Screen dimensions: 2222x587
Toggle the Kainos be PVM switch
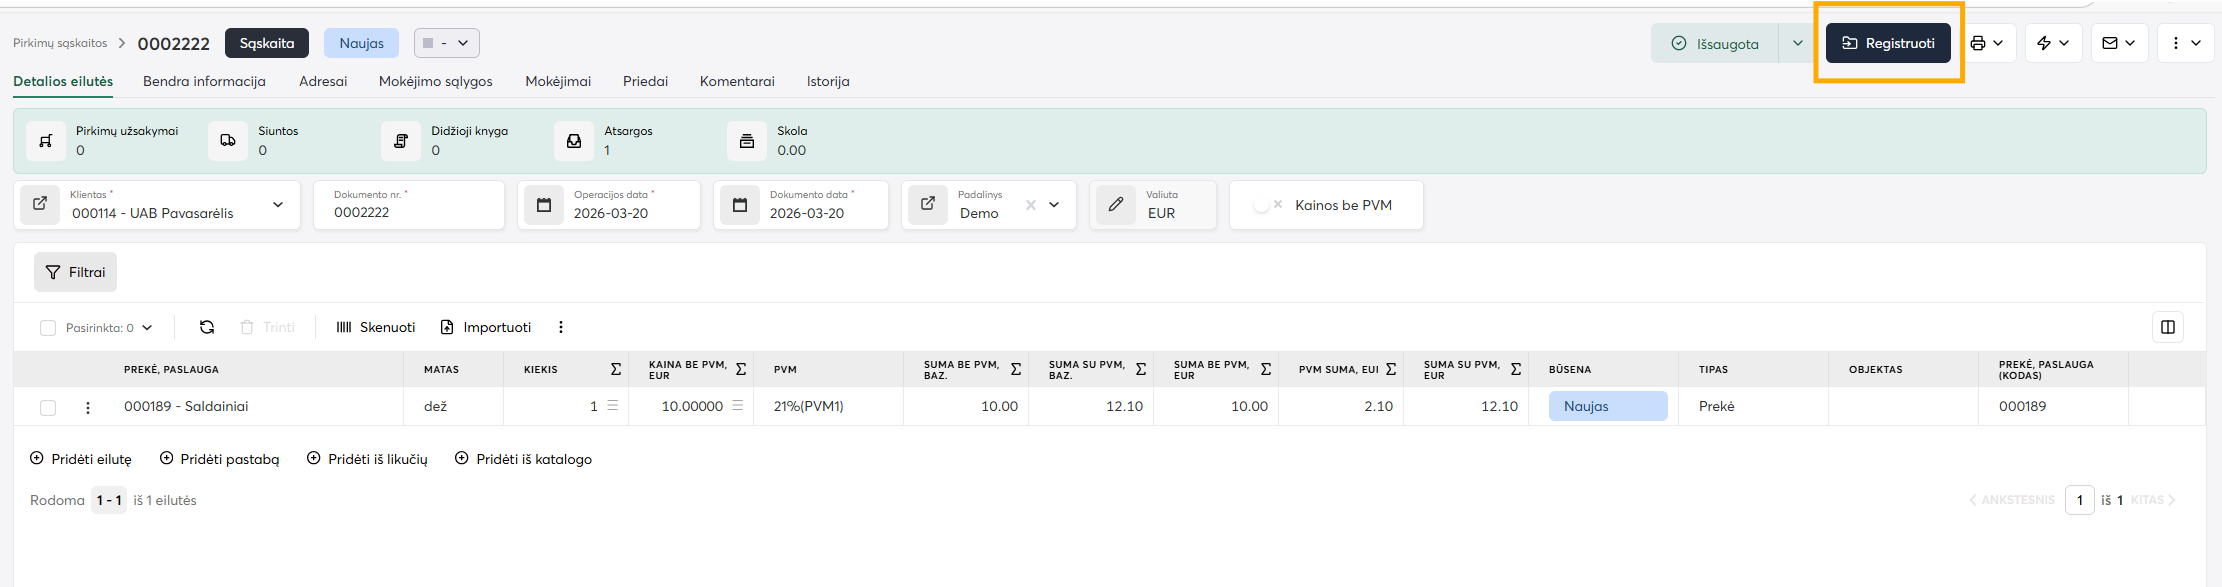(x=1267, y=205)
